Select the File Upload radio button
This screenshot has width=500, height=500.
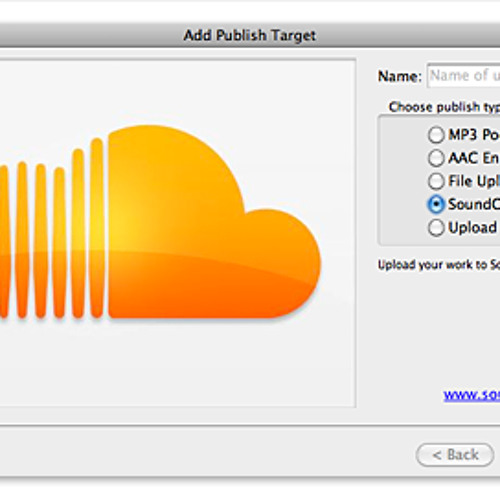pos(436,181)
